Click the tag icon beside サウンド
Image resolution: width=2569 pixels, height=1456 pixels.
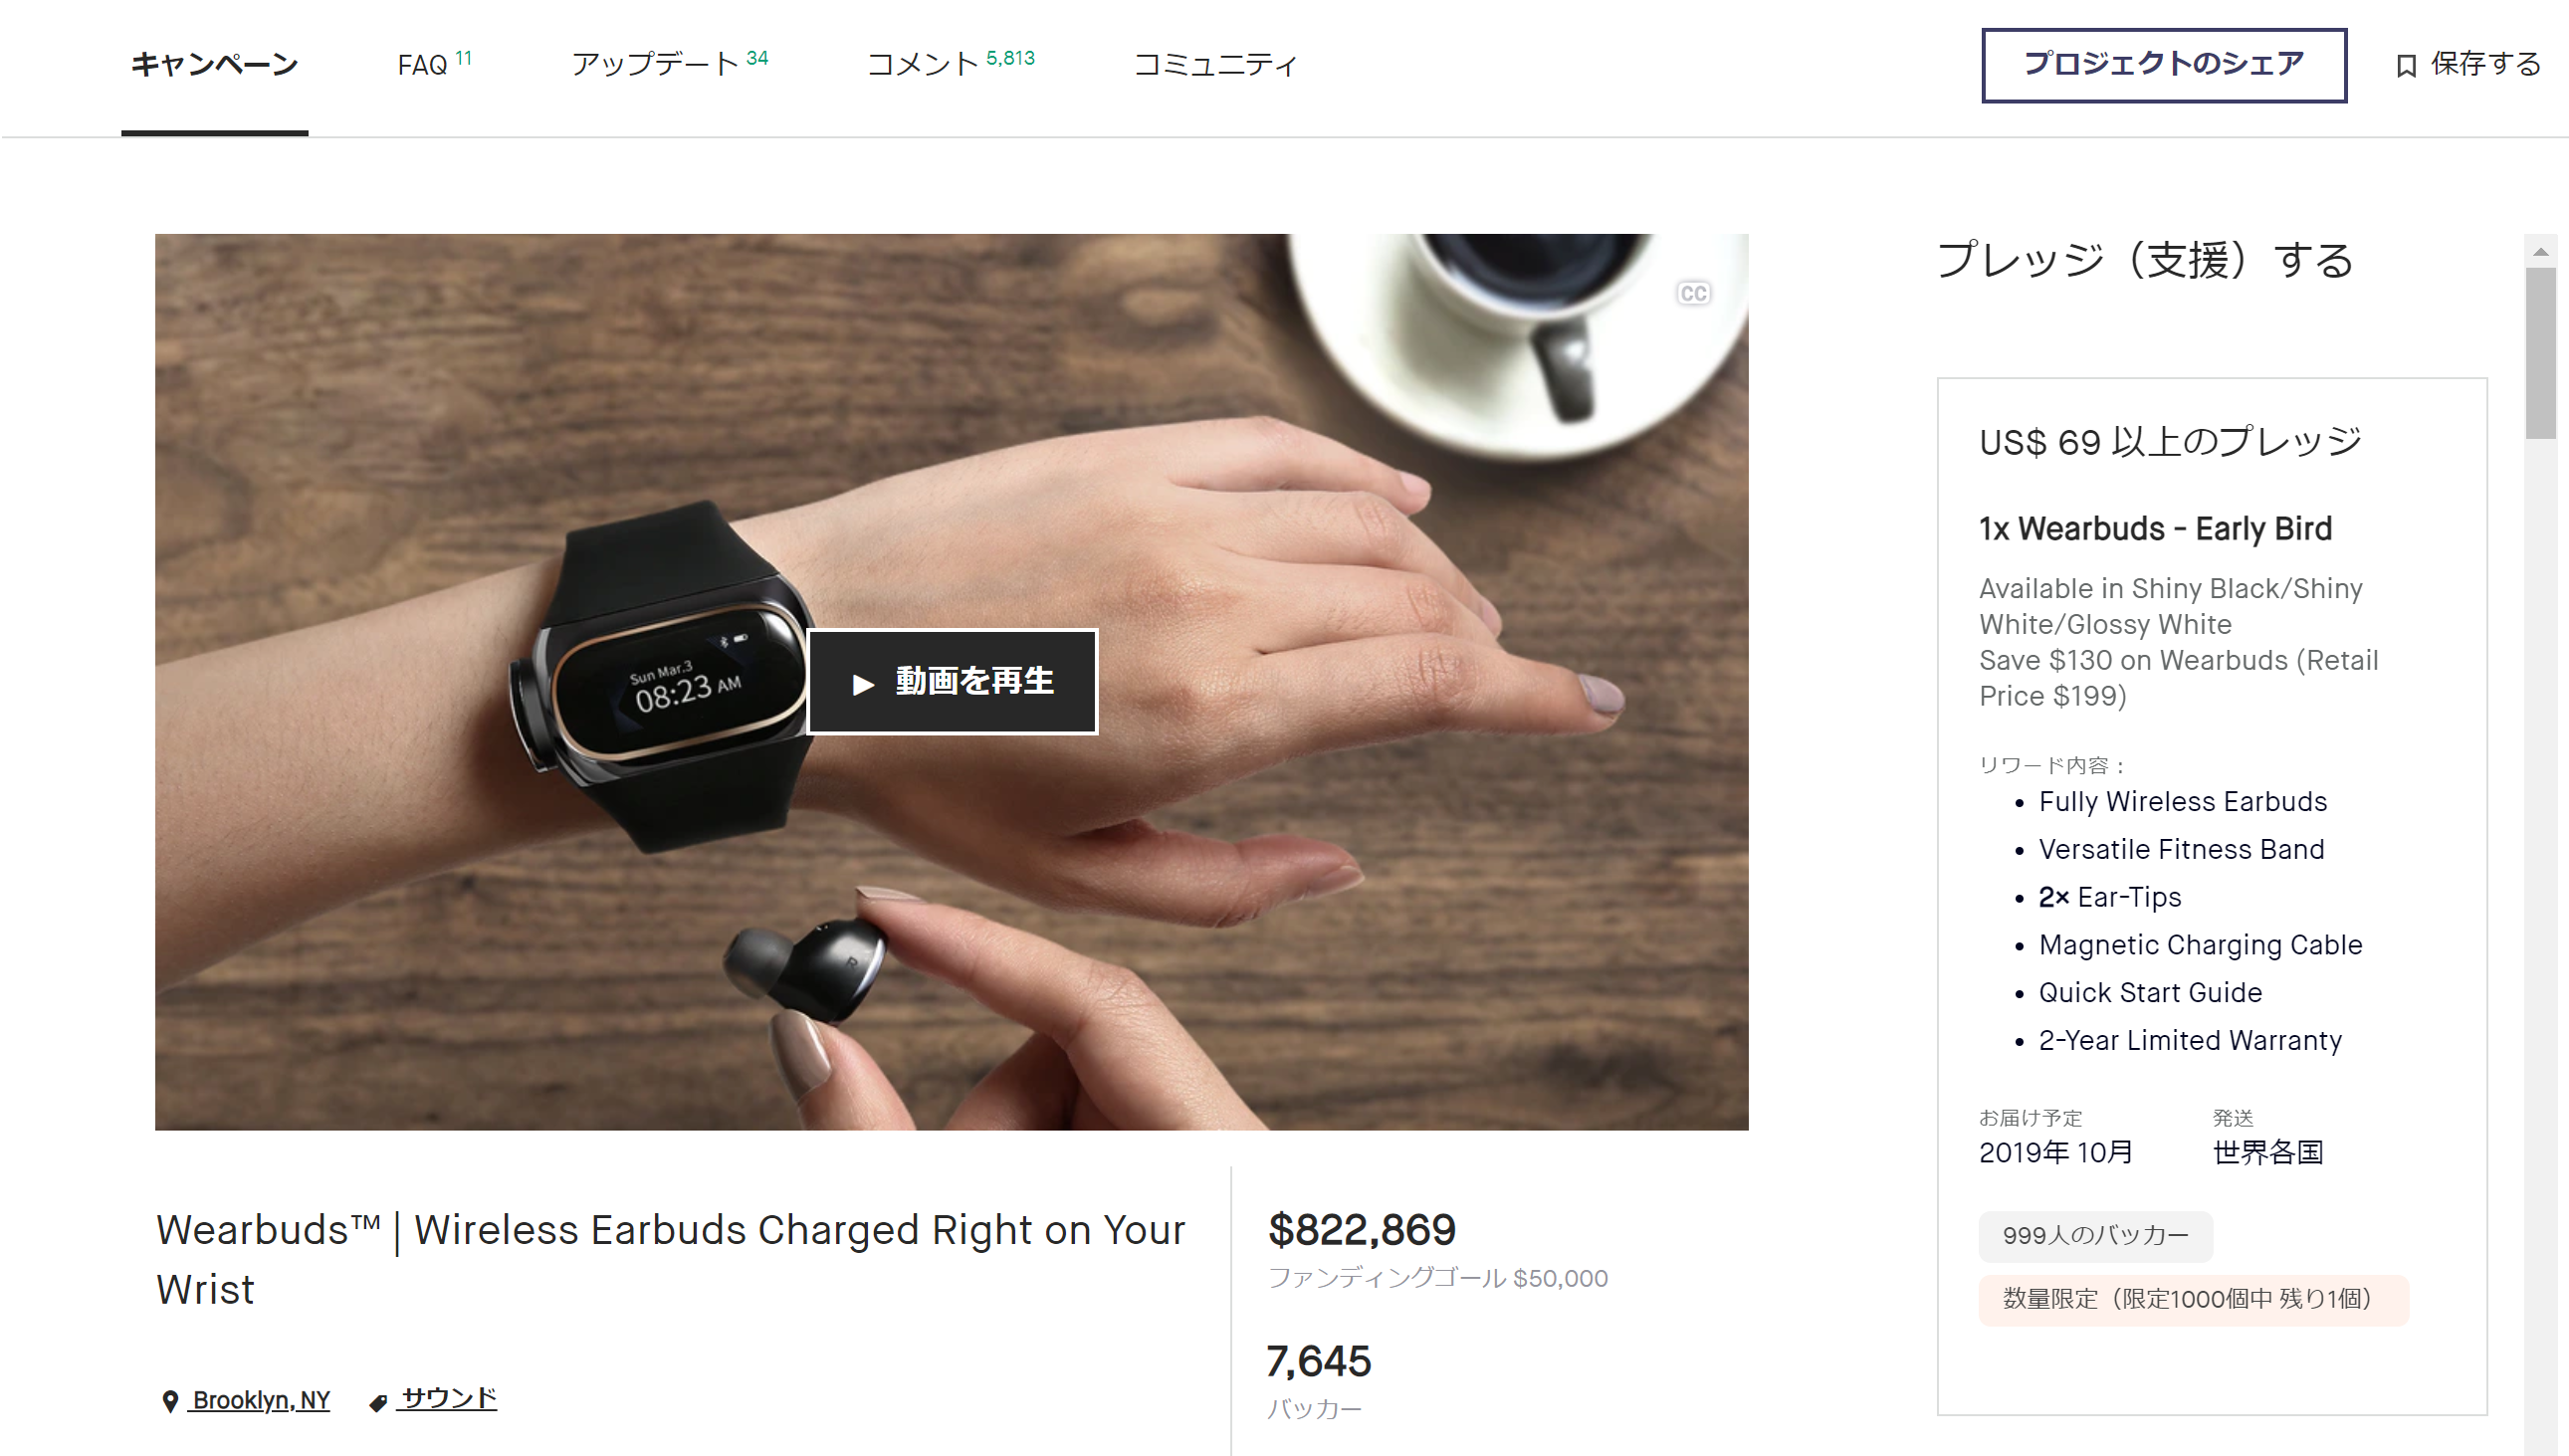(377, 1403)
